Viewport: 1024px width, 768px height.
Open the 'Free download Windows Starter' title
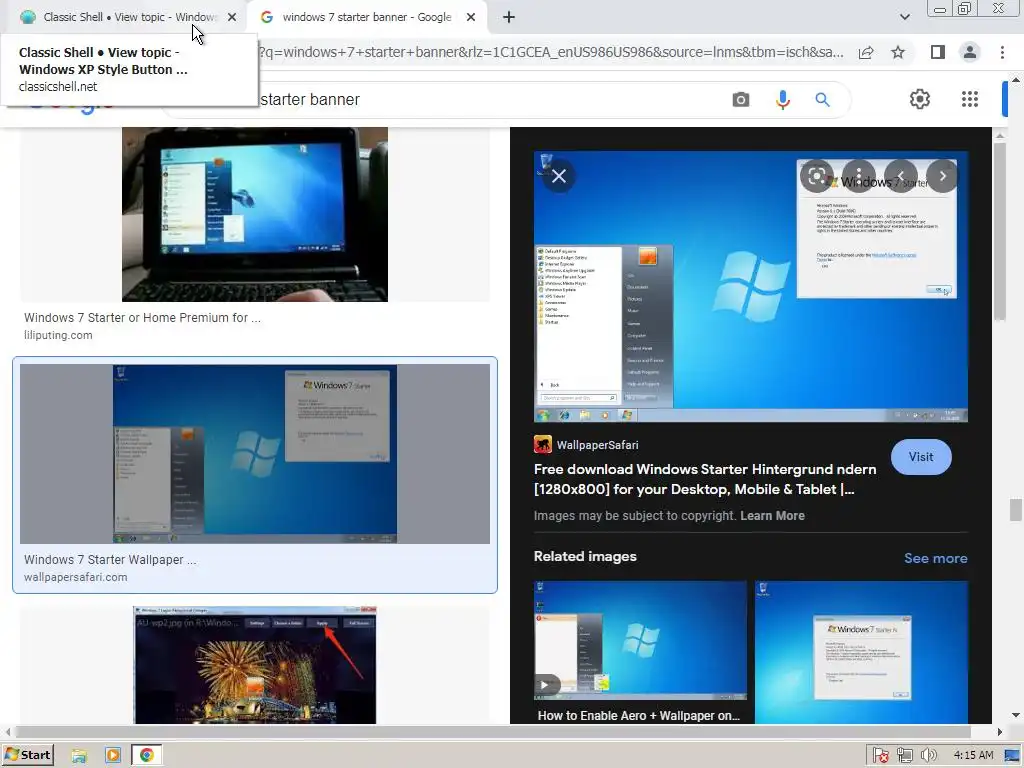pos(705,479)
